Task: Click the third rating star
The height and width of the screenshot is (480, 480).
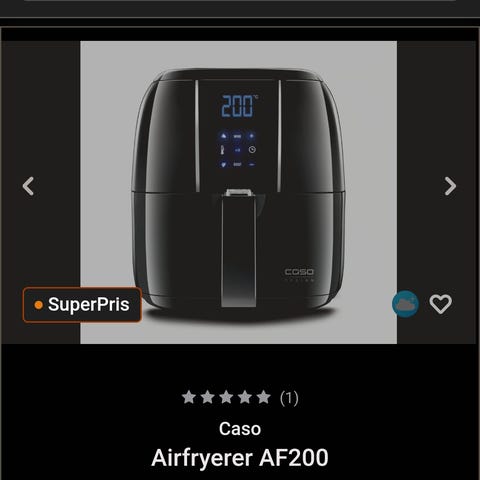Action: pos(226,397)
